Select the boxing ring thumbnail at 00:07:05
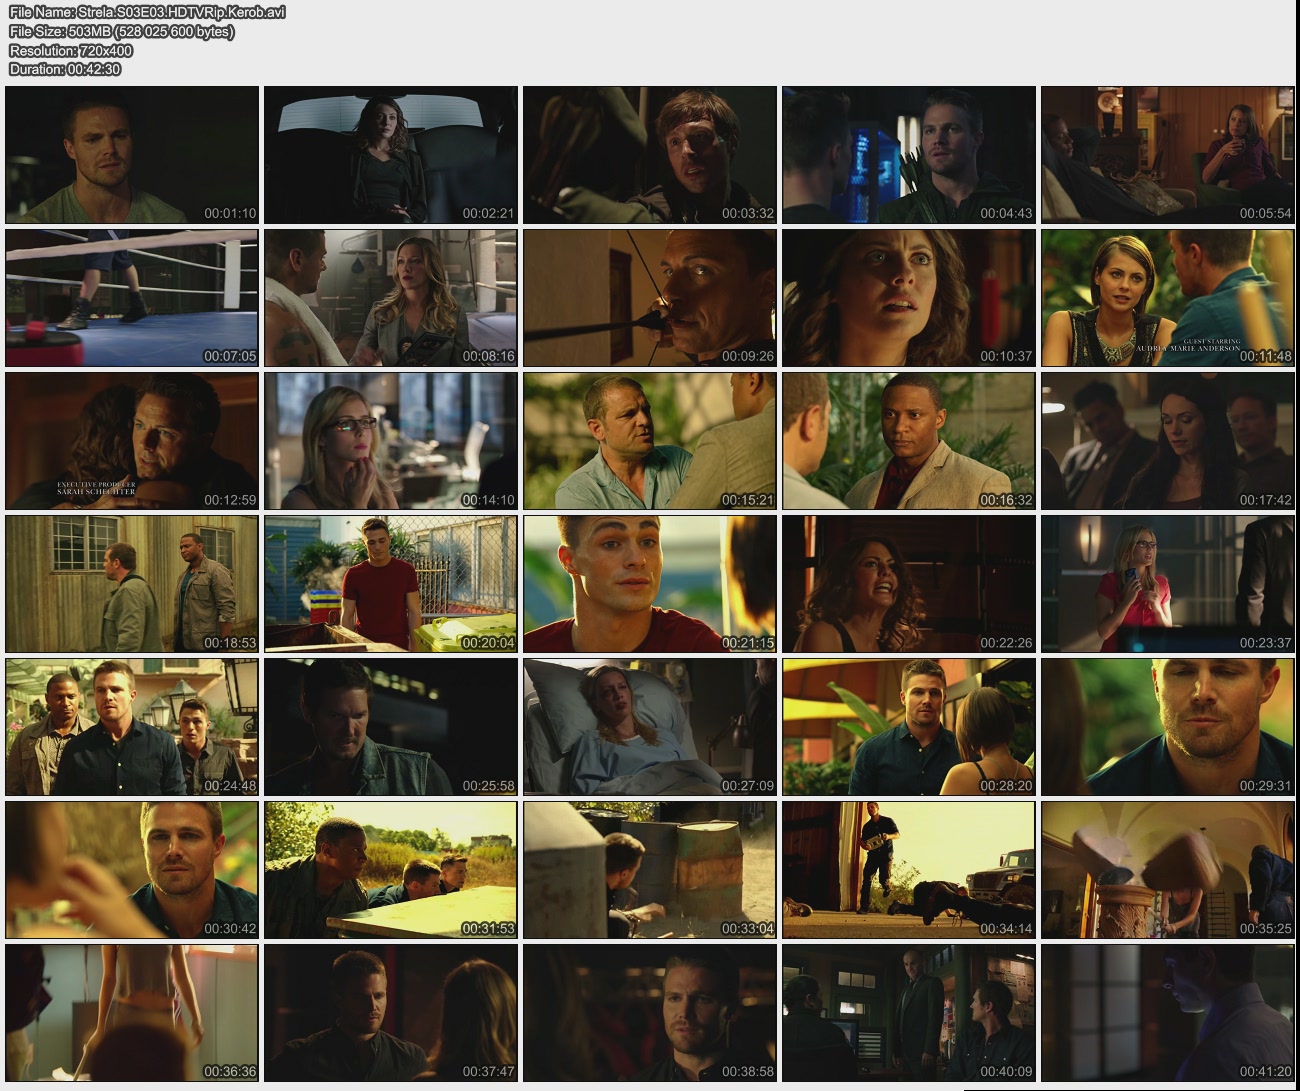Image resolution: width=1300 pixels, height=1091 pixels. (132, 298)
